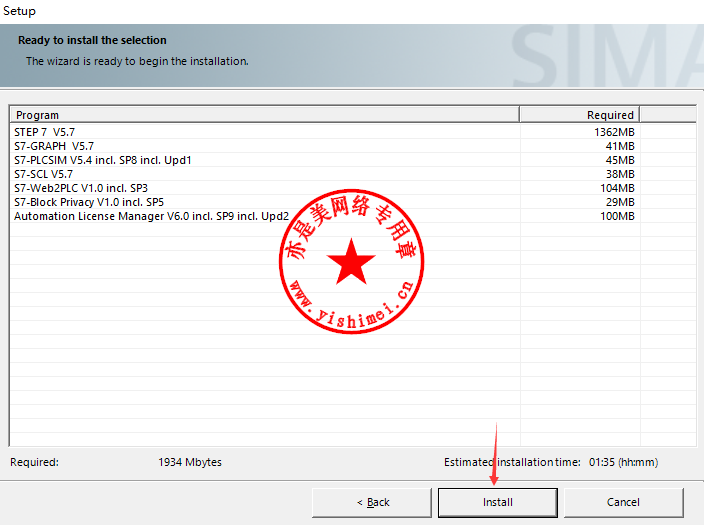Cancel the setup wizard
The image size is (704, 525).
click(x=623, y=502)
